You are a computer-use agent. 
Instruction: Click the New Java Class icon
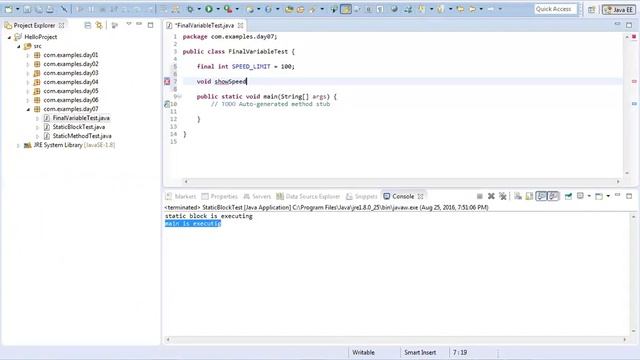coord(268,9)
